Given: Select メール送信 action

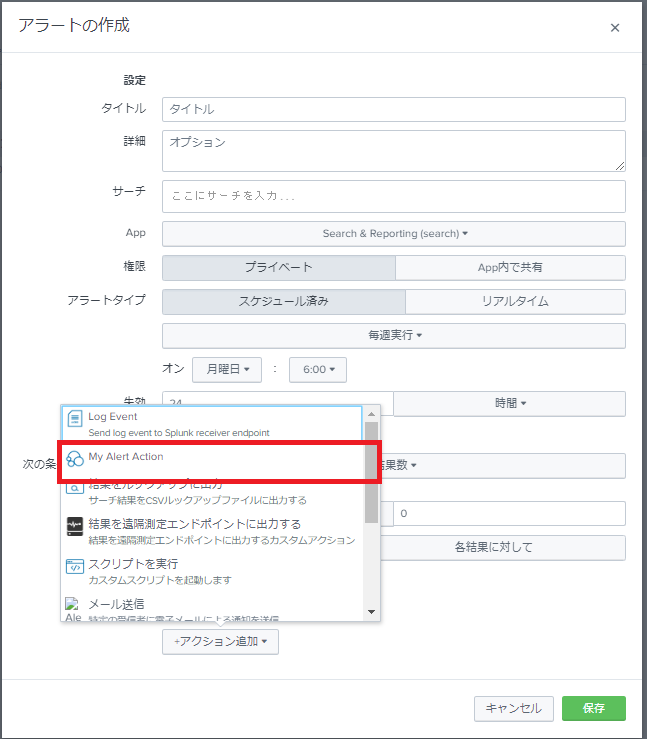Looking at the screenshot, I should point(212,608).
